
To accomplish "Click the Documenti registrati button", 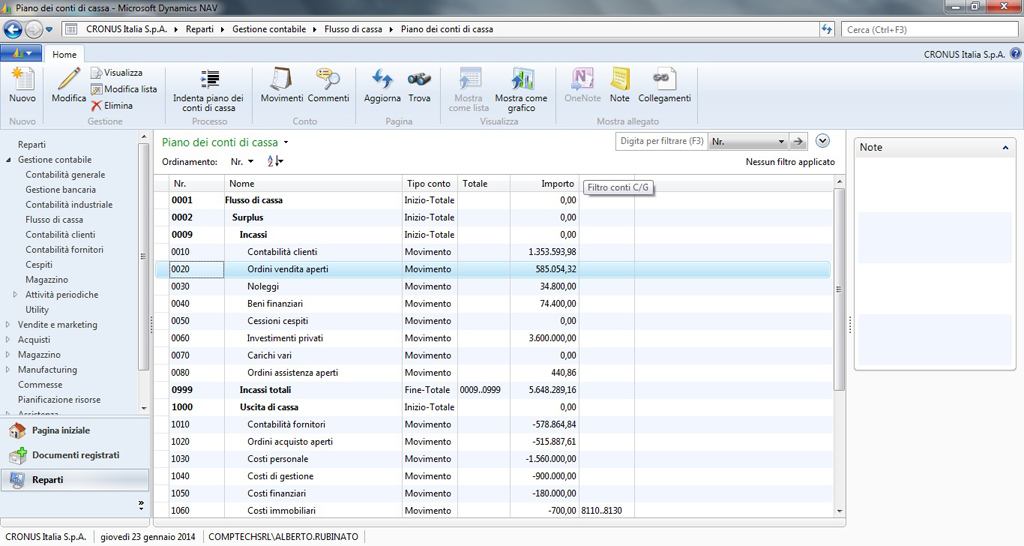I will (76, 455).
